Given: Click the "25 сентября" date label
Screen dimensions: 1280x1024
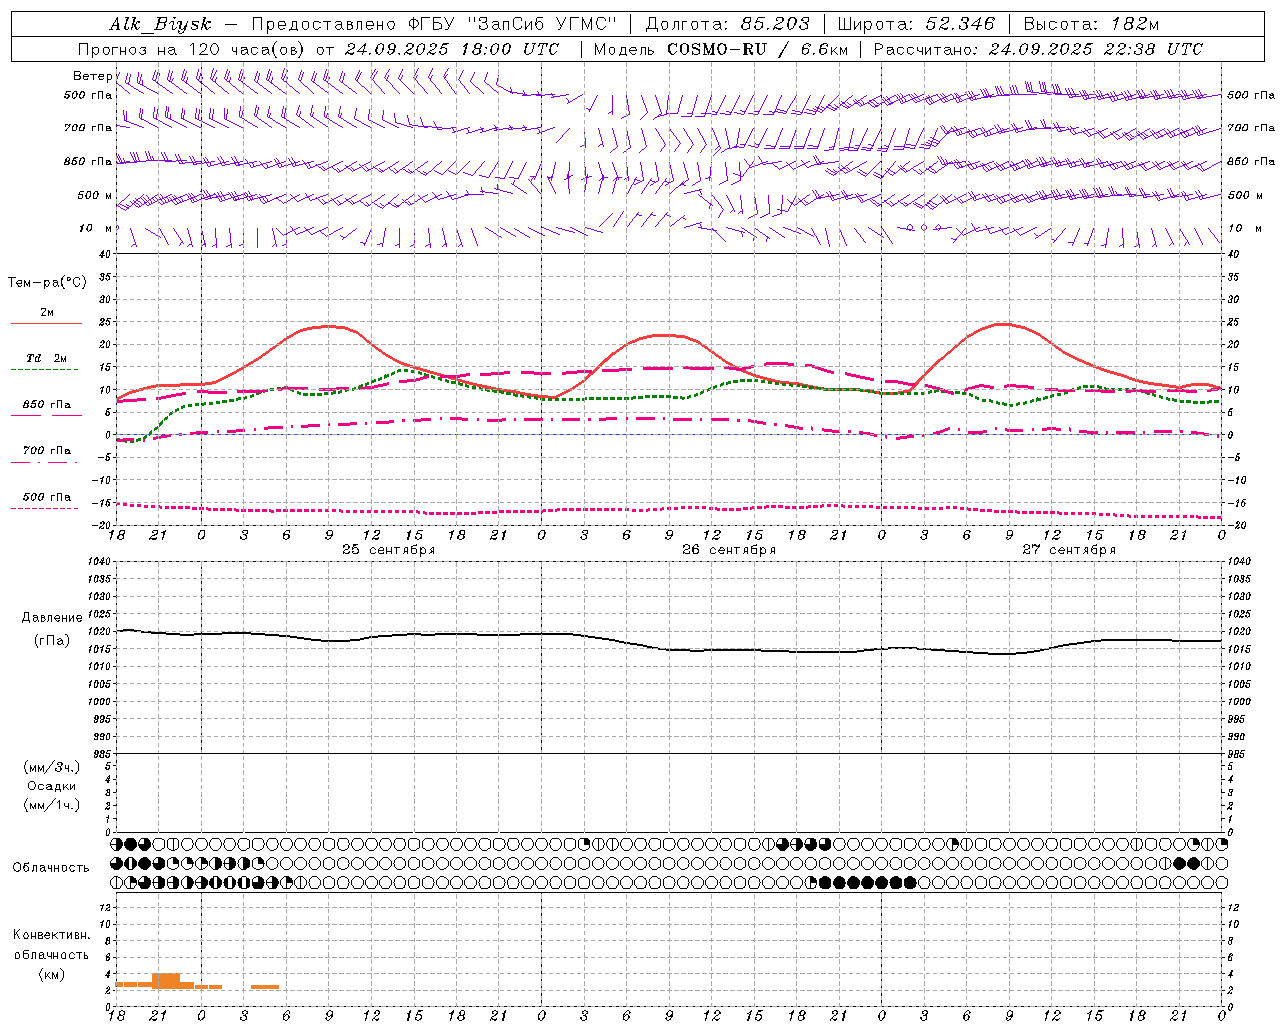Looking at the screenshot, I should (x=388, y=550).
